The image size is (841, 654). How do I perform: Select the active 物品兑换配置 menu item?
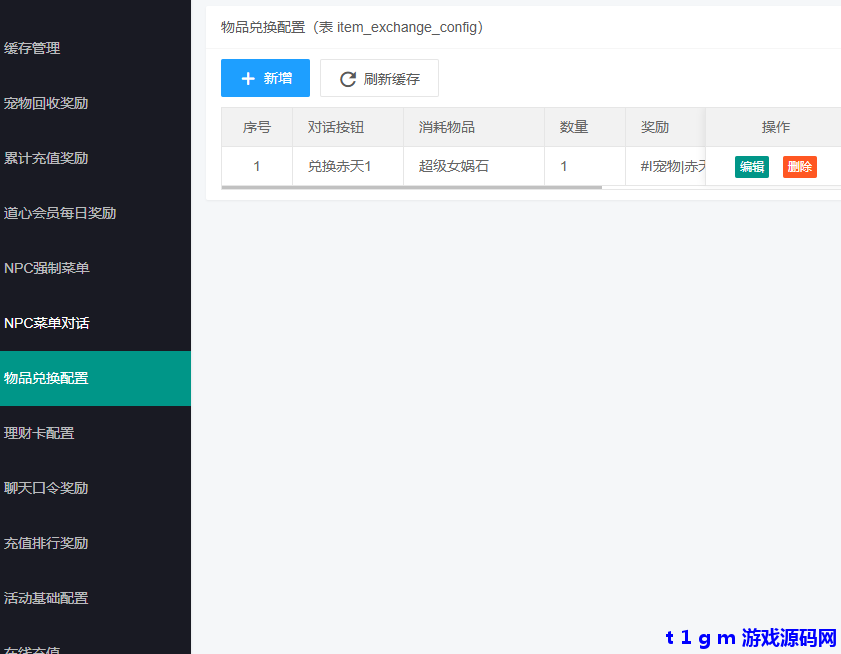[46, 378]
